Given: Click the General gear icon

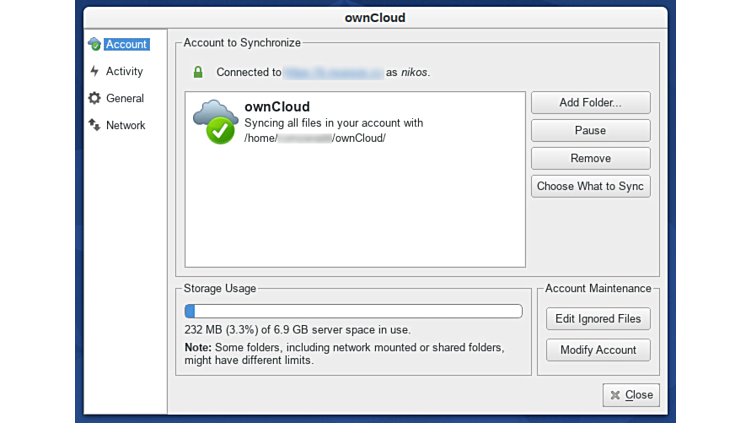Looking at the screenshot, I should 95,98.
